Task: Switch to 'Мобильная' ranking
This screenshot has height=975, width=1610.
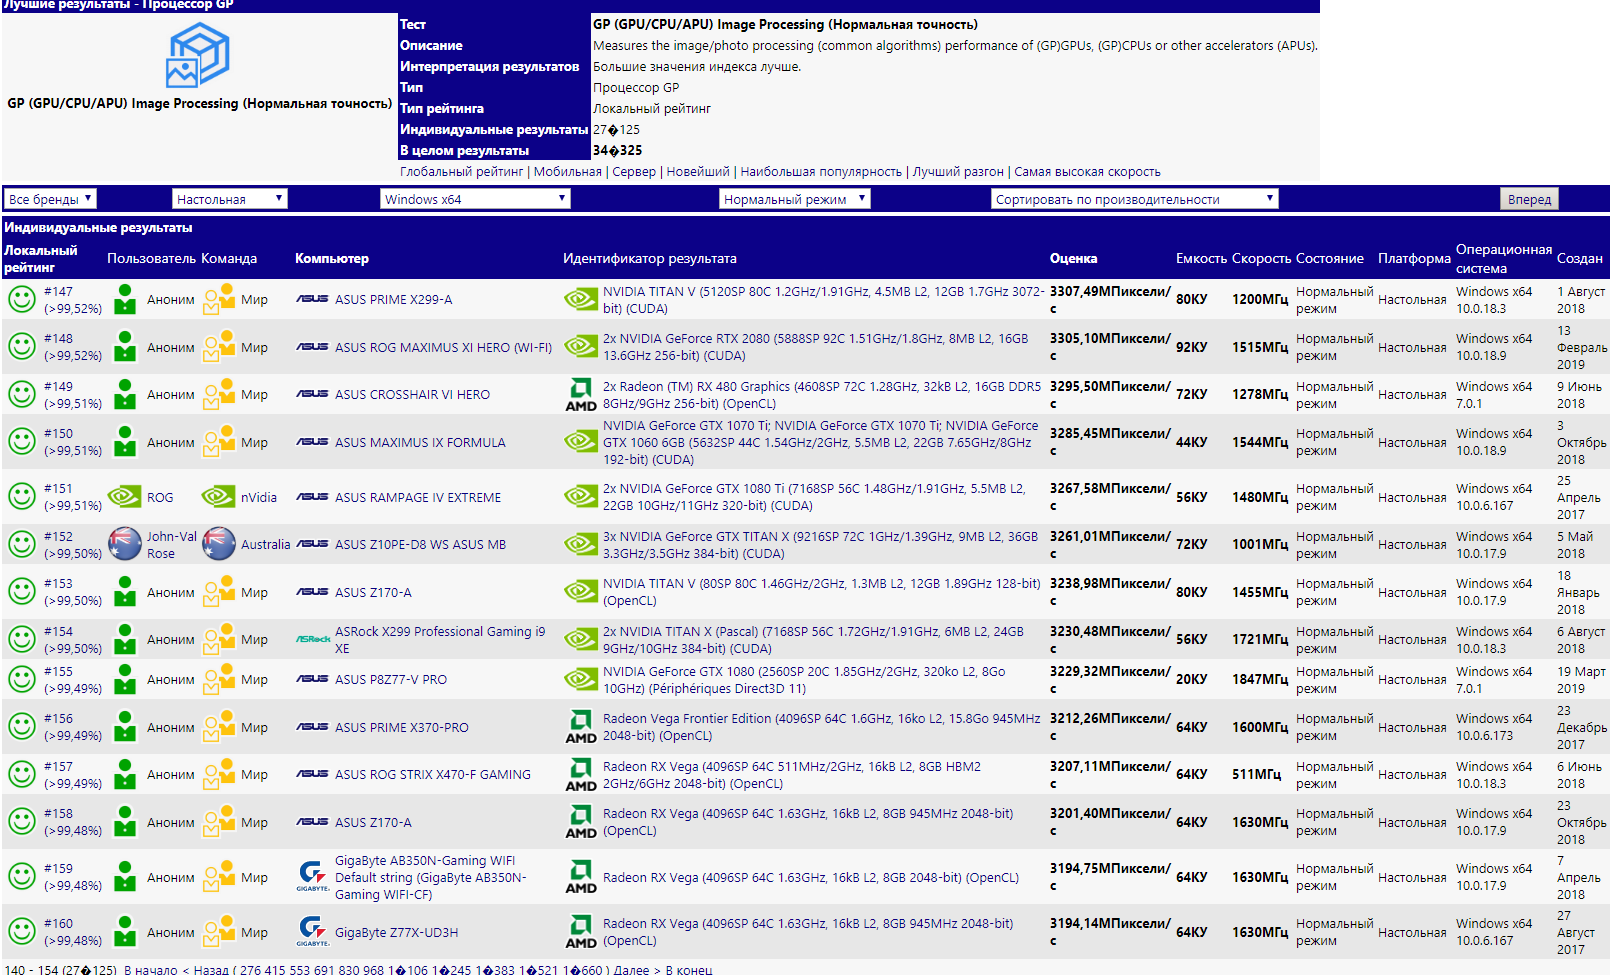Action: (x=568, y=172)
